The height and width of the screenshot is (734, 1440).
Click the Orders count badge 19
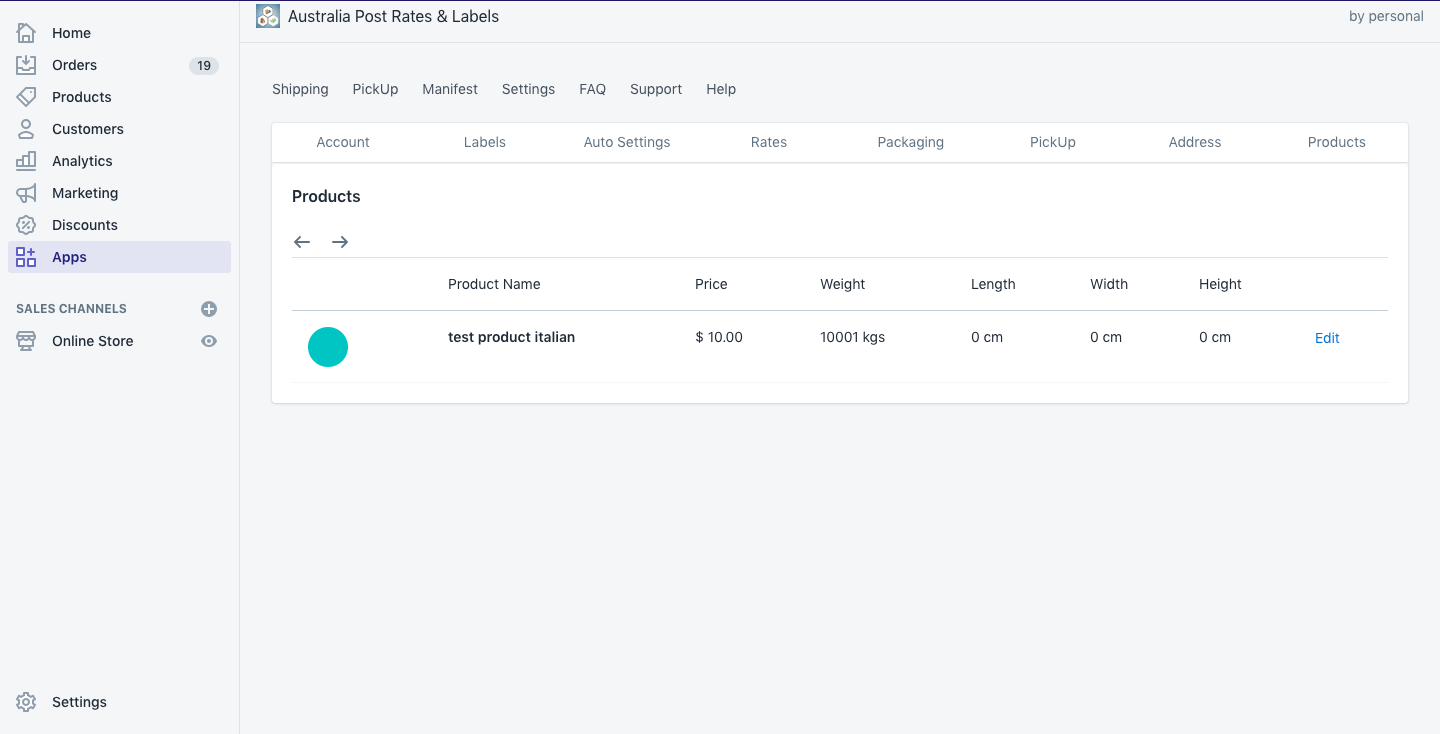[x=204, y=66]
